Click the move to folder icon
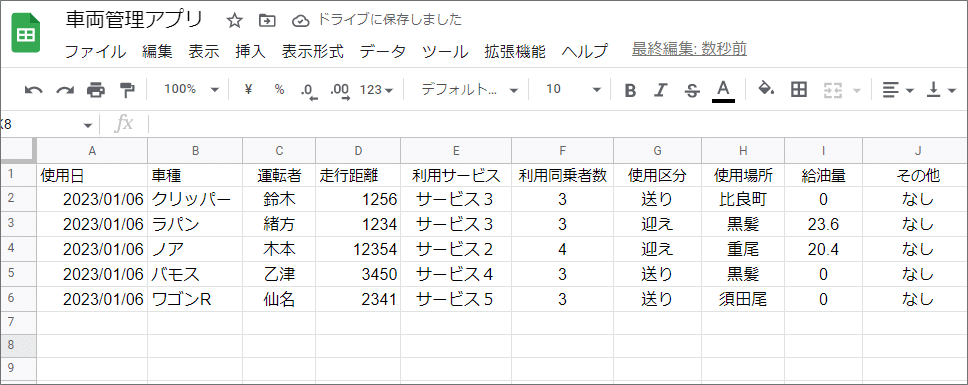The width and height of the screenshot is (968, 385). [x=267, y=21]
